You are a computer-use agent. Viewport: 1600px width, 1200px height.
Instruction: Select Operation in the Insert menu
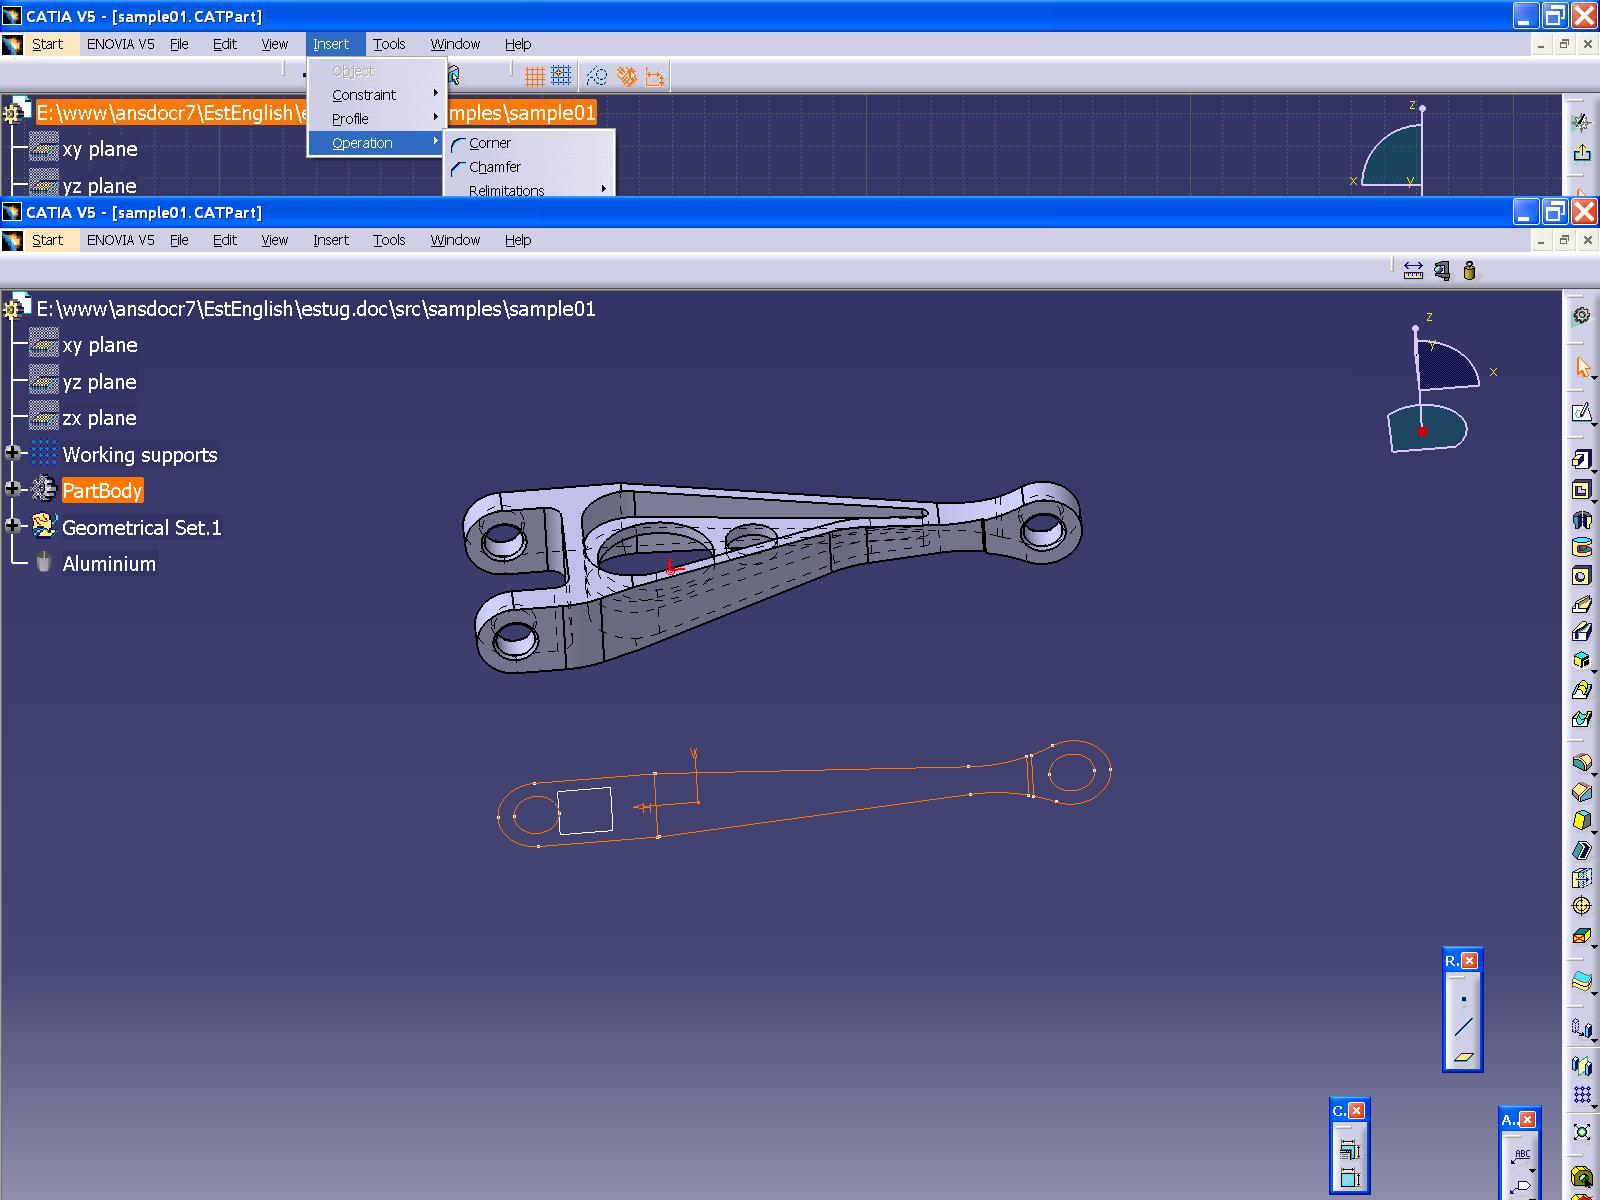377,143
